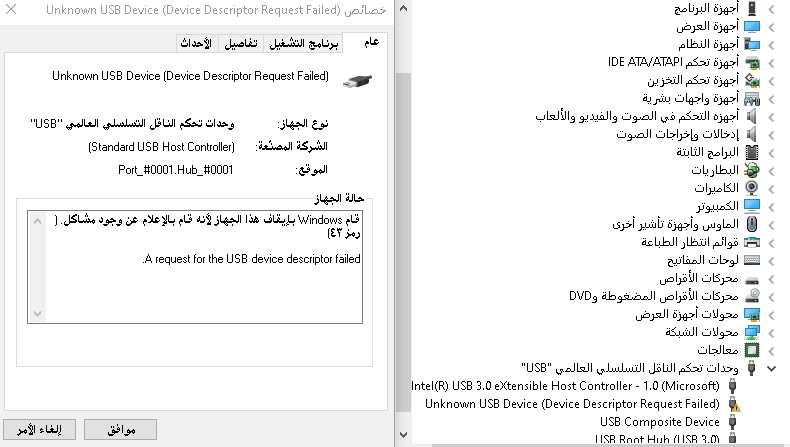Image resolution: width=790 pixels, height=447 pixels.
Task: Click the keyboards (لوحات المفاتيح) icon
Action: tap(752, 260)
